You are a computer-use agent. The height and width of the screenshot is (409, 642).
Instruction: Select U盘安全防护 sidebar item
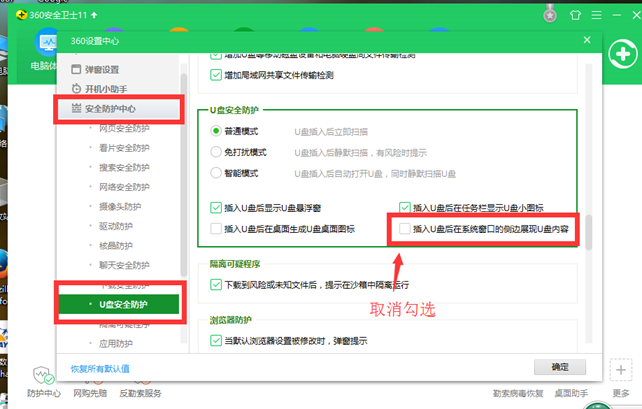coord(119,304)
